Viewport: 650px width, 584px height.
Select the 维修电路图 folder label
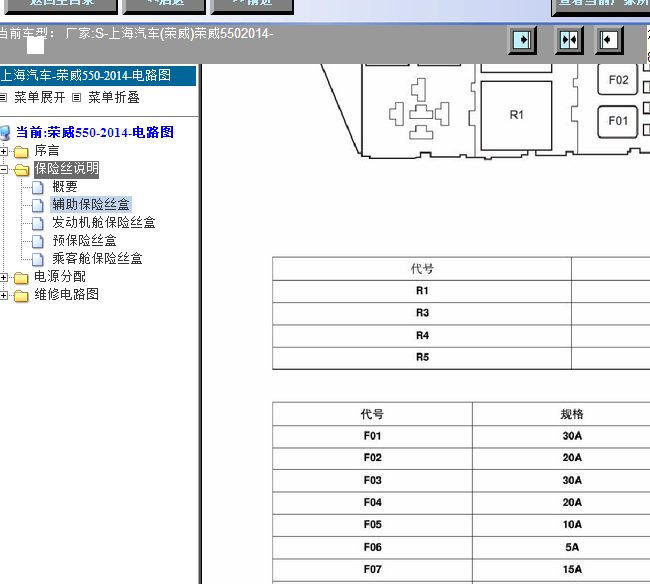point(66,295)
